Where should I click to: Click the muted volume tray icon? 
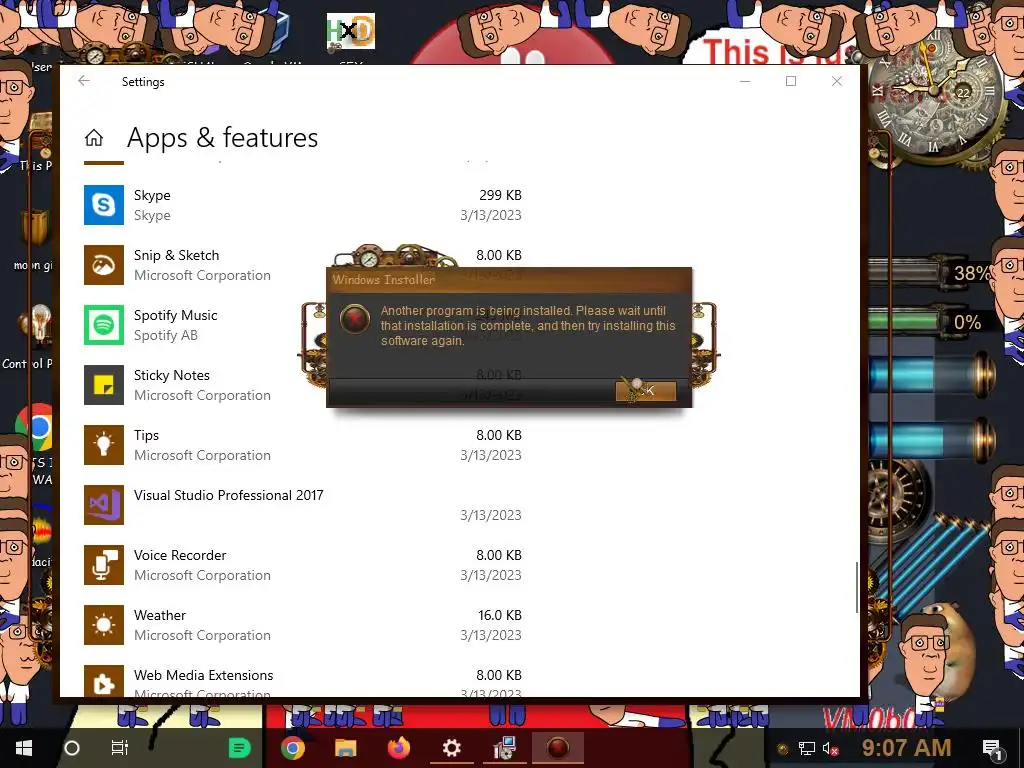pyautogui.click(x=831, y=748)
